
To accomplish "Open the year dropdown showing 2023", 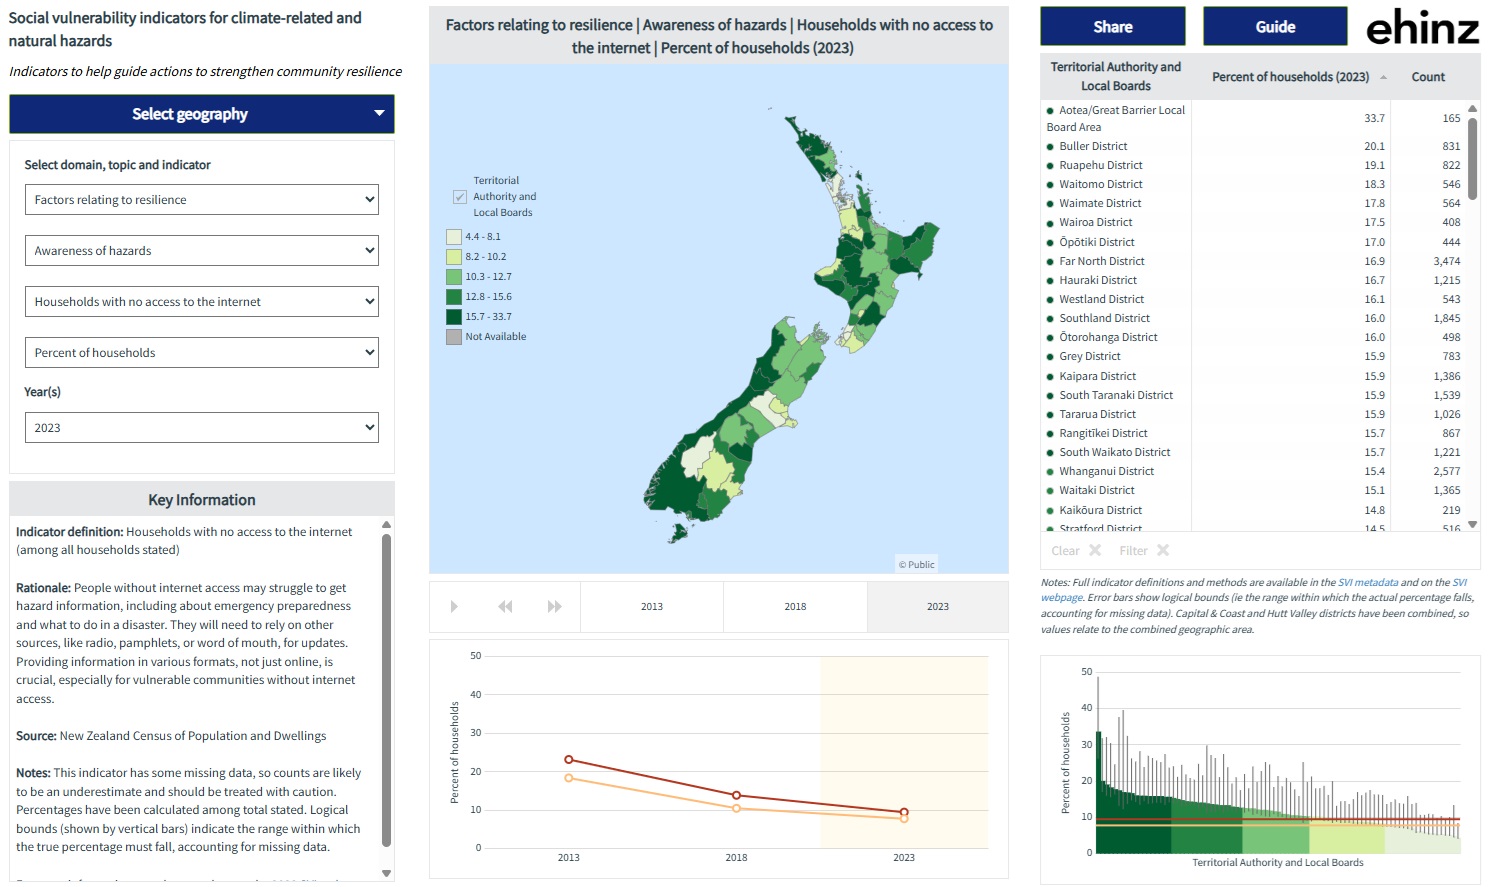I will click(x=202, y=428).
